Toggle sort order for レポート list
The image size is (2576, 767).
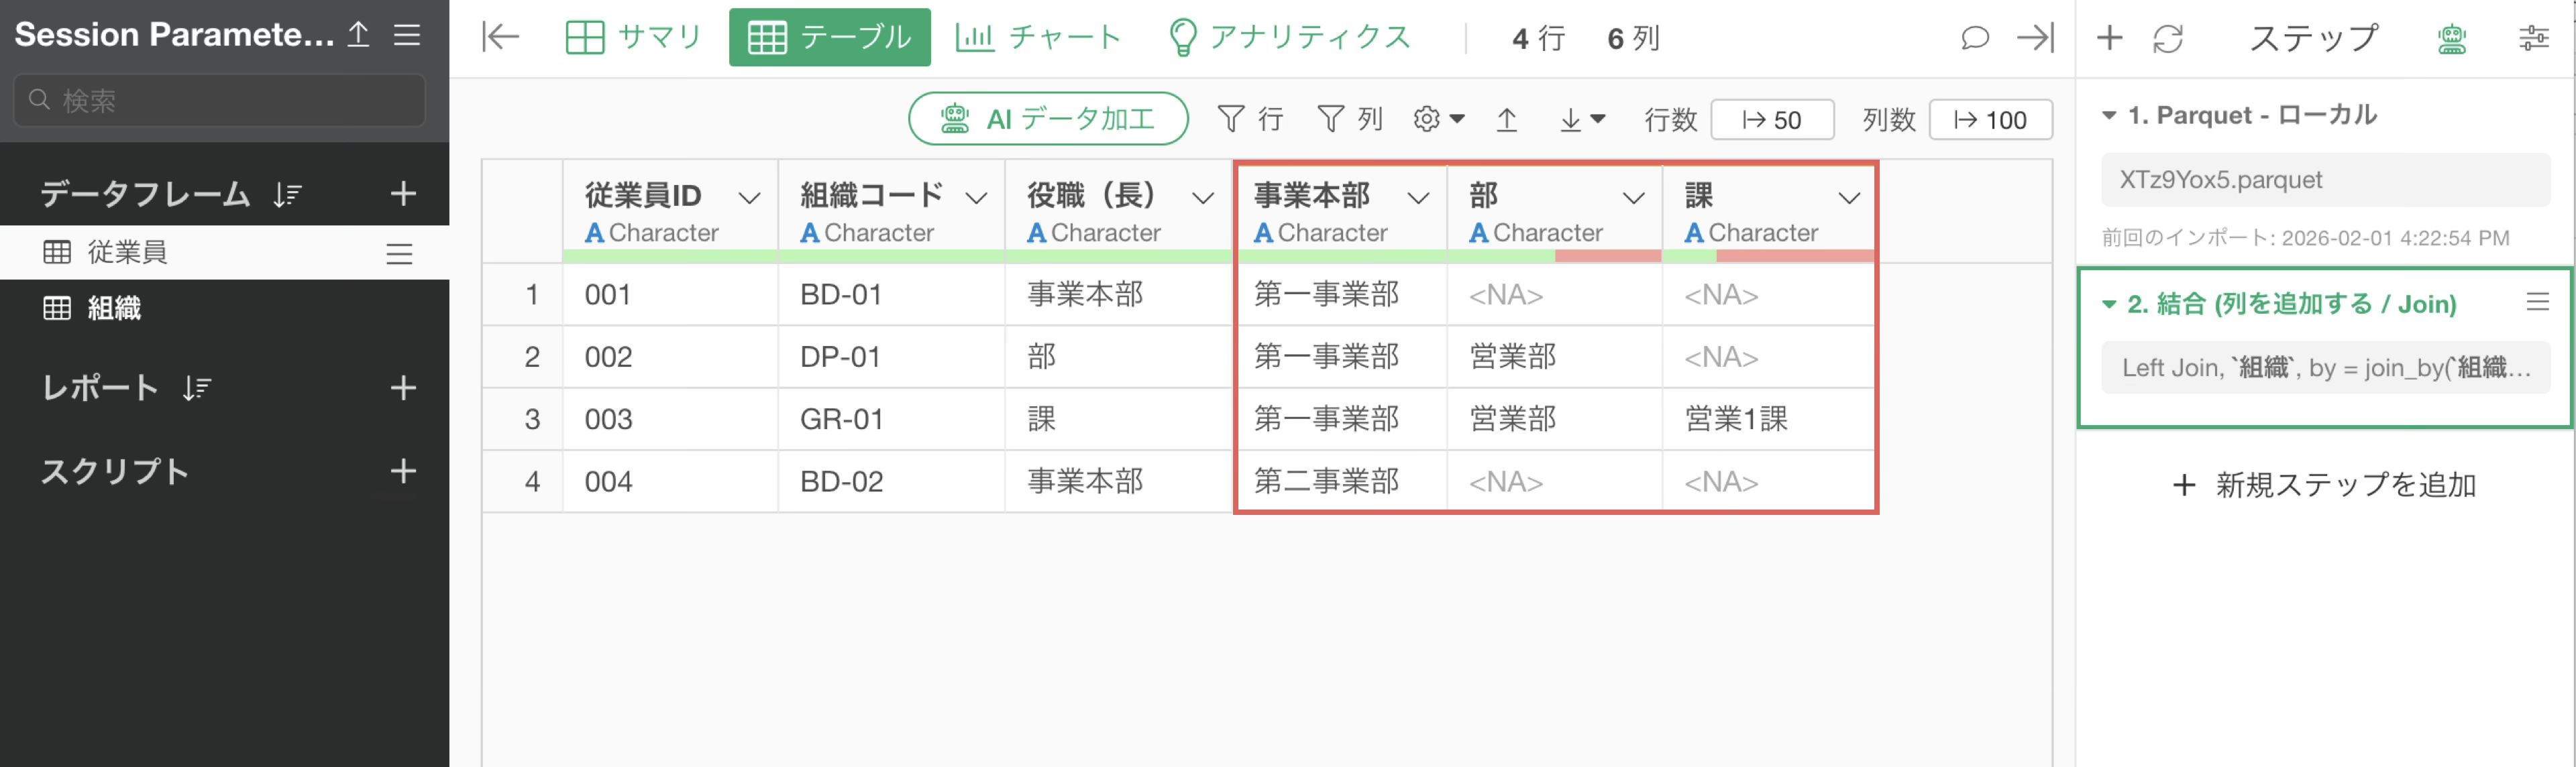point(197,388)
